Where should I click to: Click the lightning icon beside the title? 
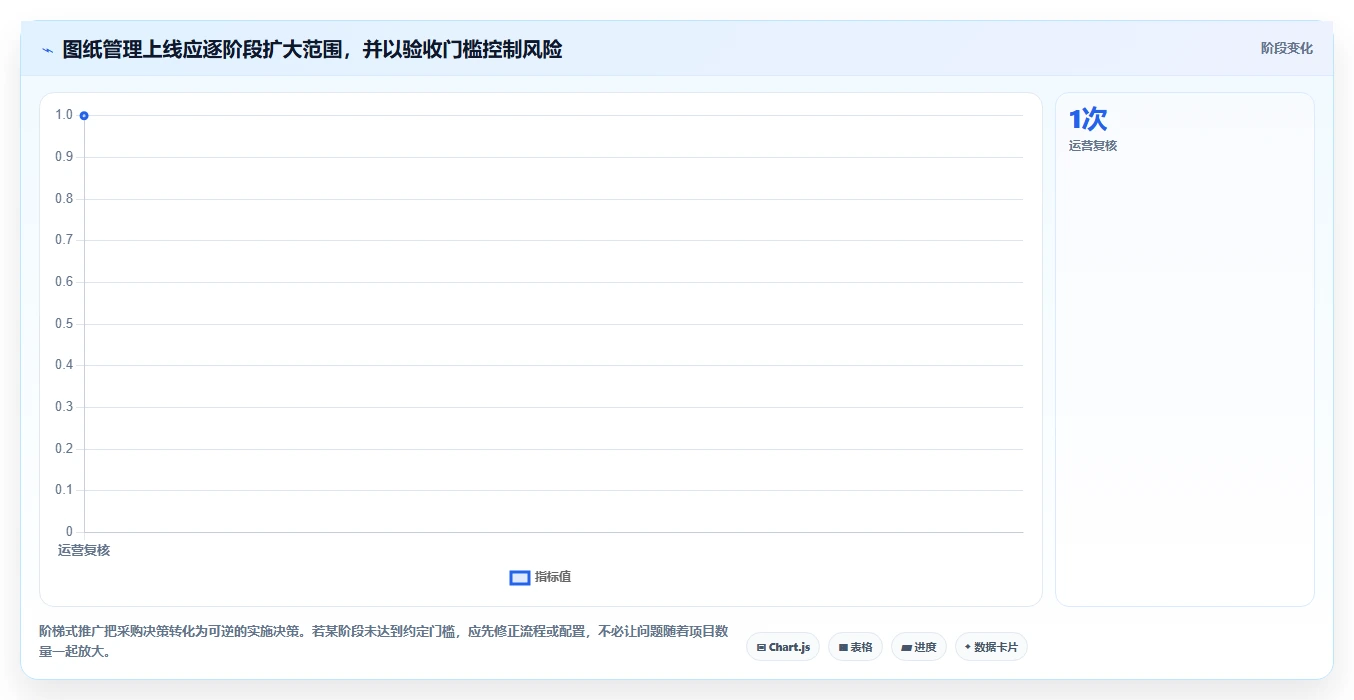click(x=47, y=50)
